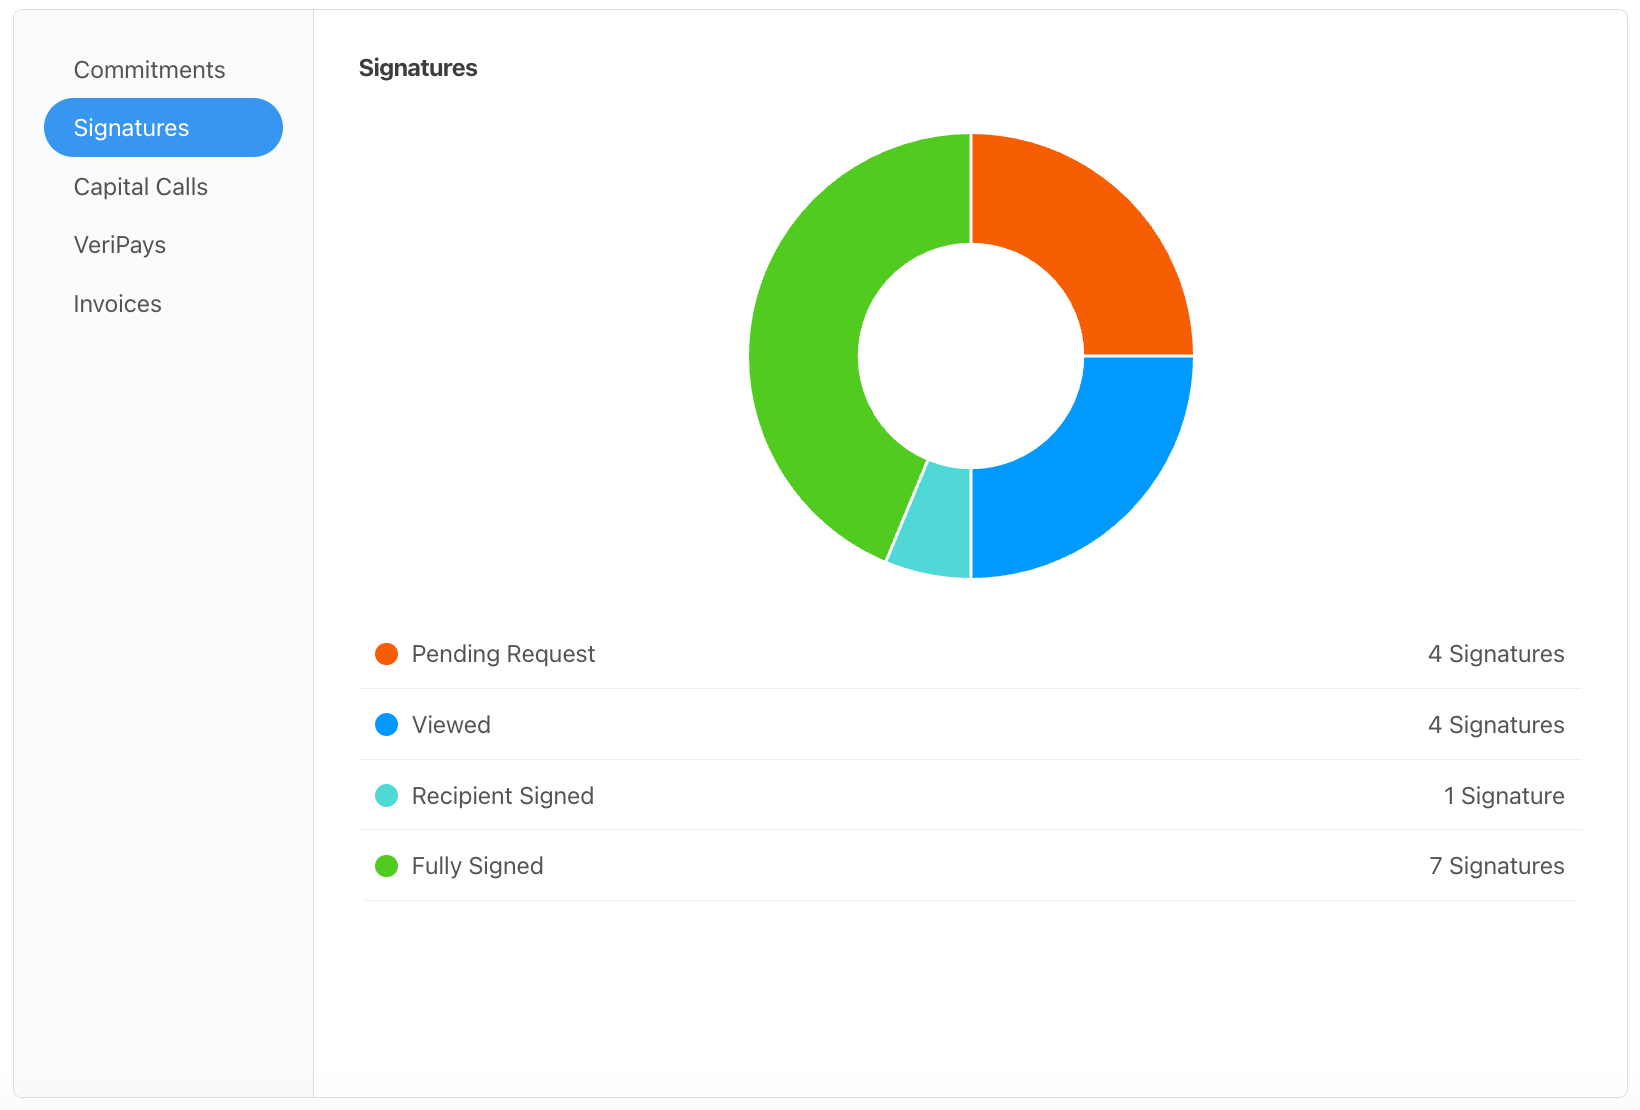Image resolution: width=1640 pixels, height=1110 pixels.
Task: Open the Invoices page
Action: 117,303
